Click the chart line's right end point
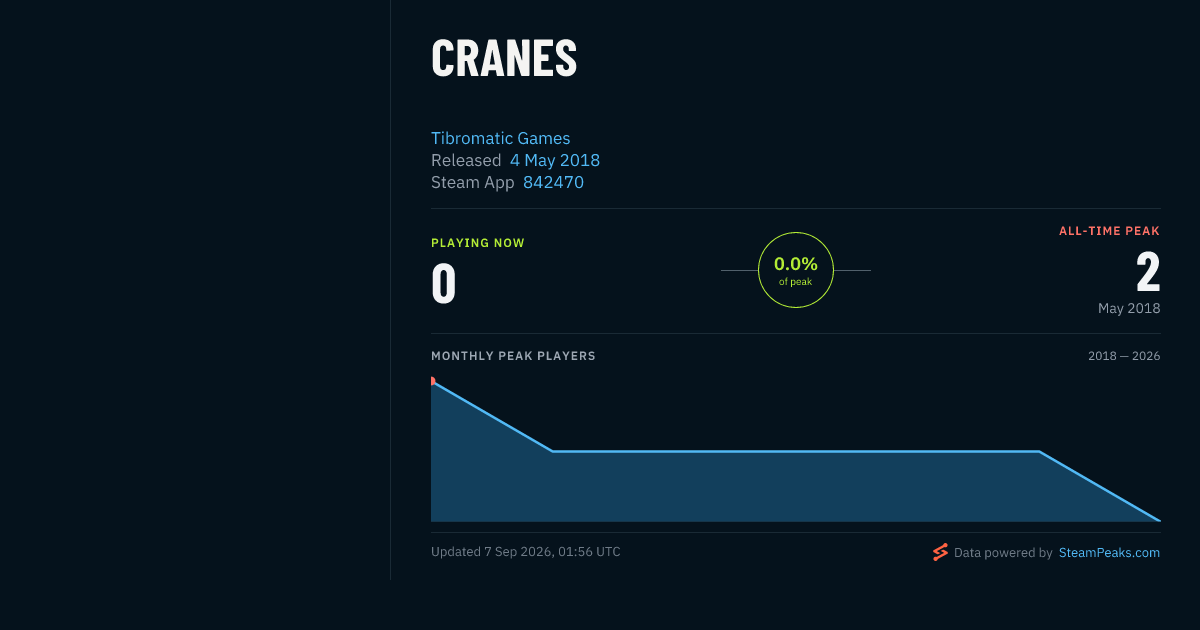This screenshot has height=630, width=1200. [1160, 521]
